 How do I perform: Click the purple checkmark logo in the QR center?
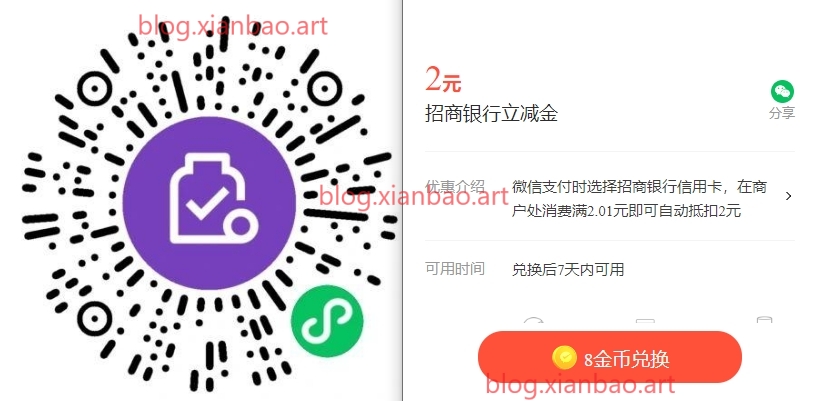coord(209,203)
